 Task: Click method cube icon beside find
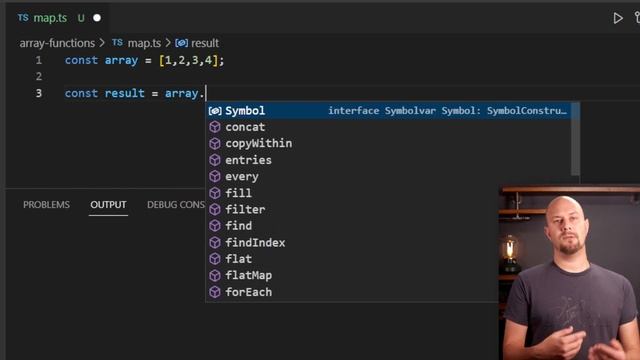[215, 226]
